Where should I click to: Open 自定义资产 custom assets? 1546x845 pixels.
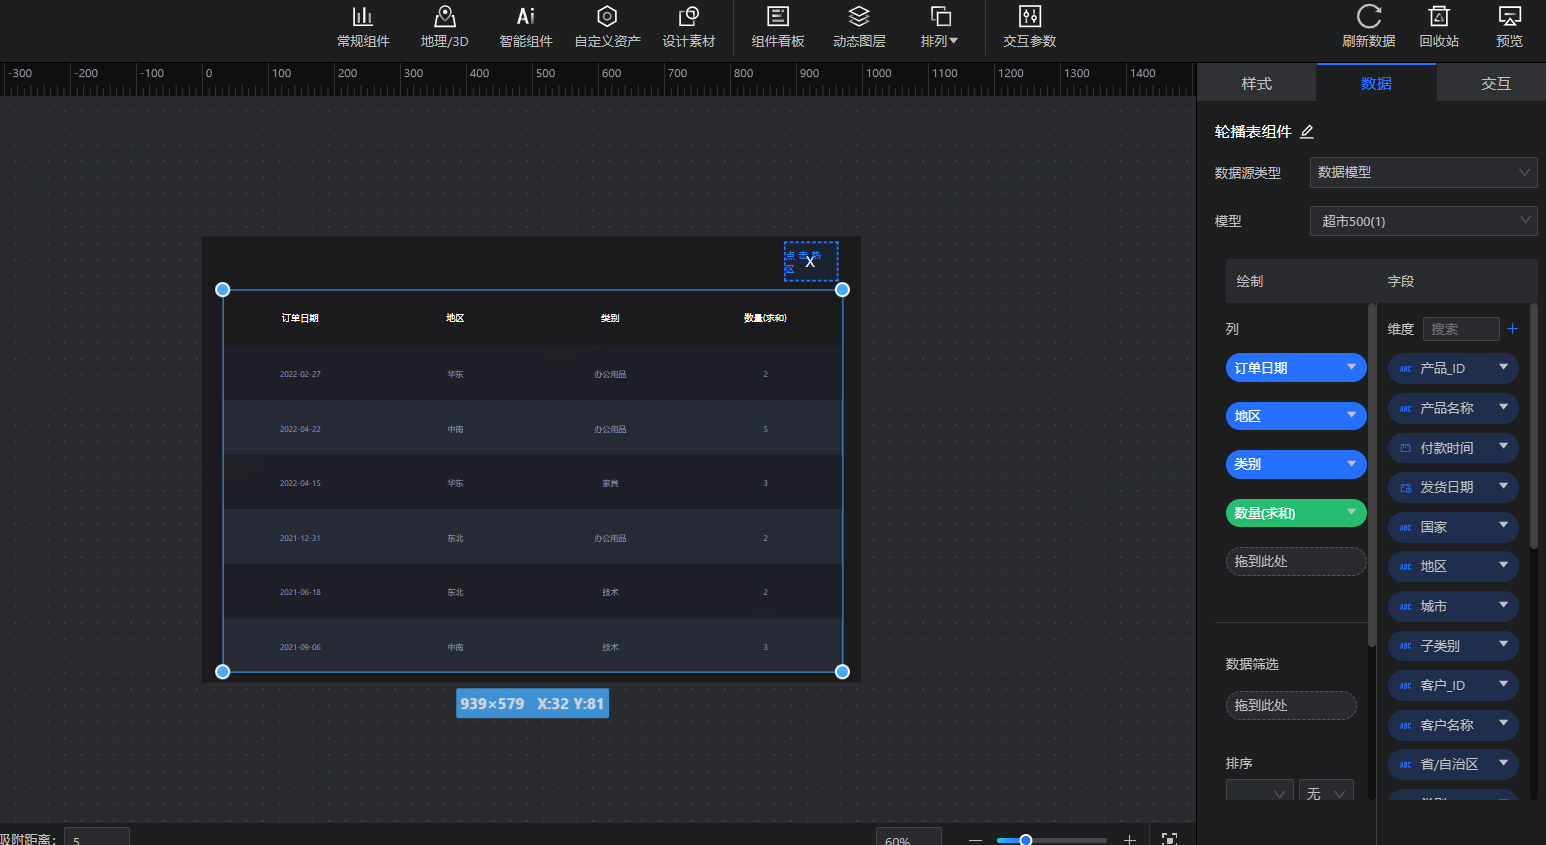(607, 27)
